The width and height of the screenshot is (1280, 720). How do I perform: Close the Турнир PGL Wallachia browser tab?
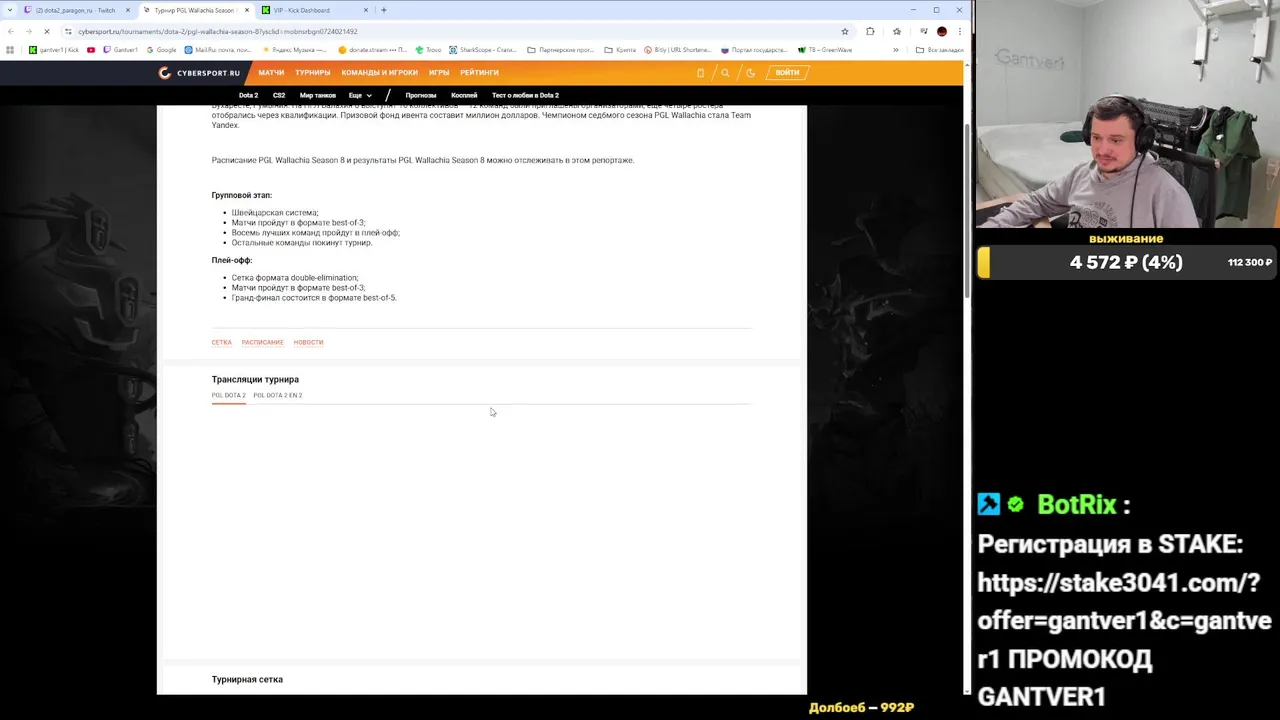pyautogui.click(x=246, y=10)
